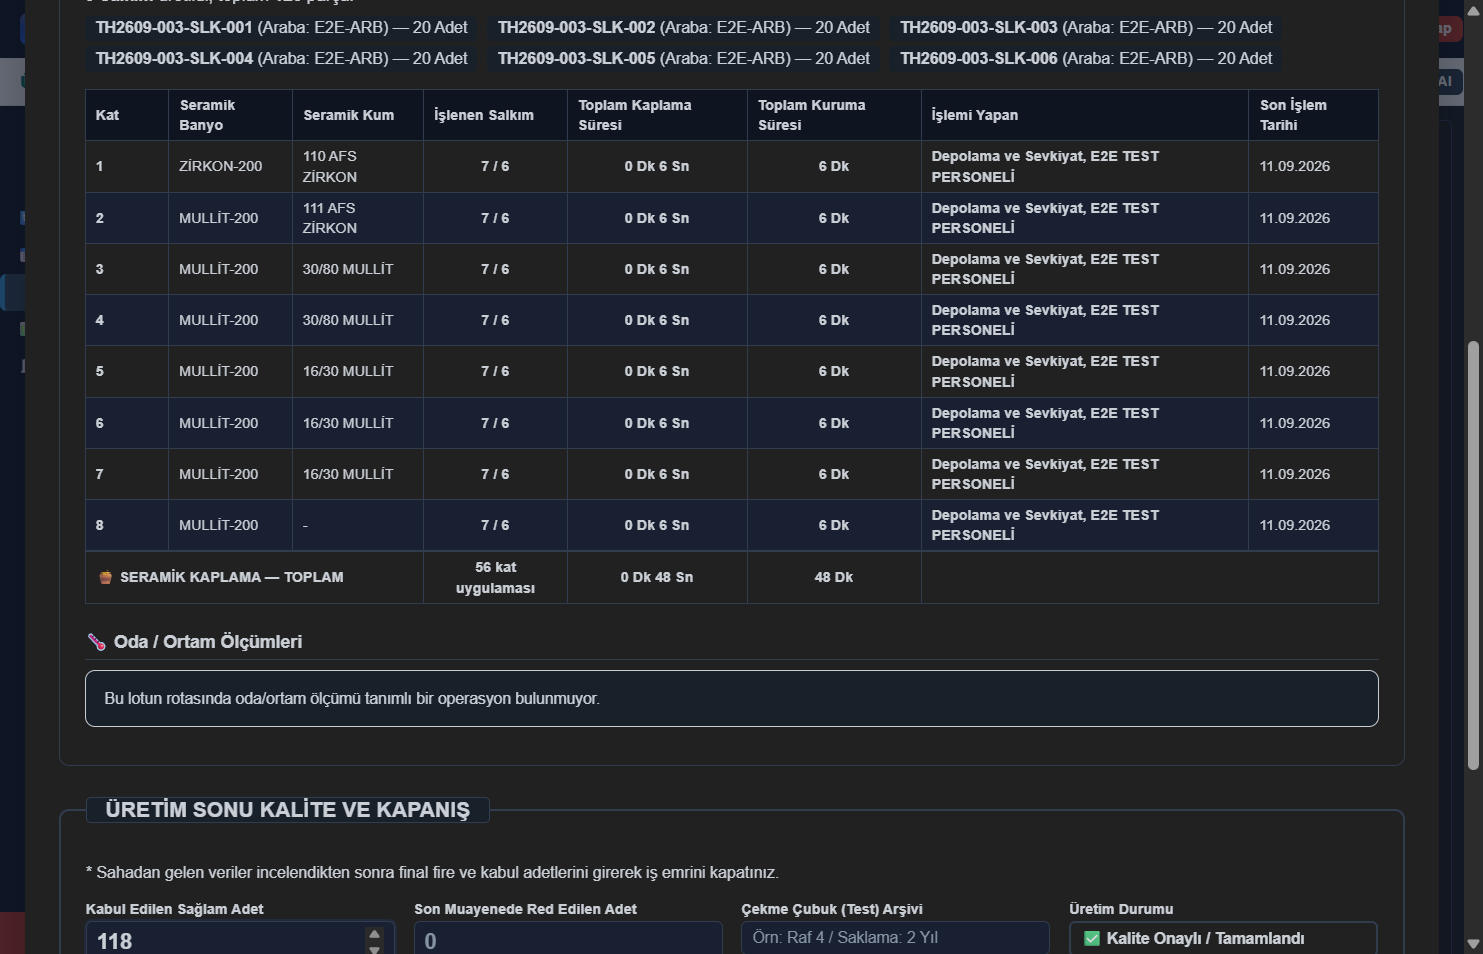Click the ceramic pot icon in TOPLAM row
The height and width of the screenshot is (954, 1483).
tap(105, 577)
